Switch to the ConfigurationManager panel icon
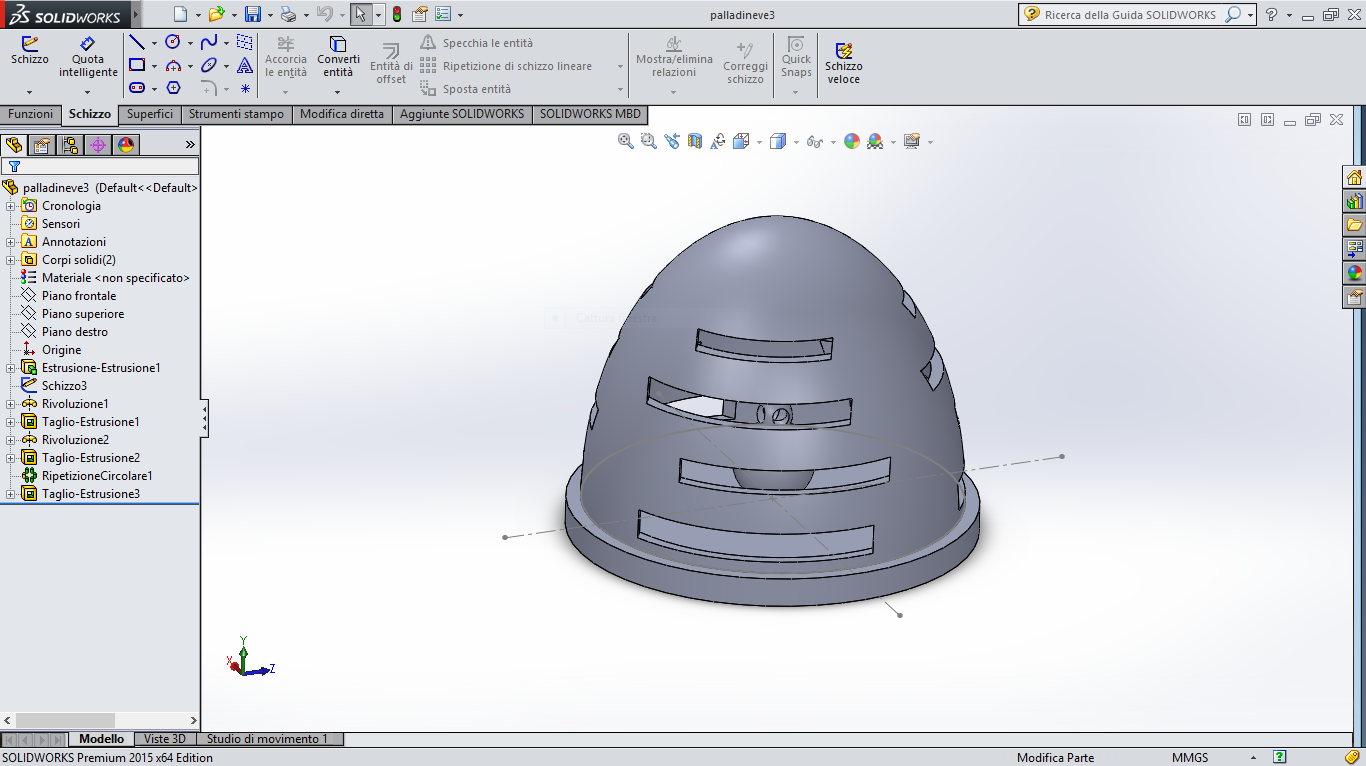This screenshot has width=1366, height=766. pyautogui.click(x=70, y=145)
